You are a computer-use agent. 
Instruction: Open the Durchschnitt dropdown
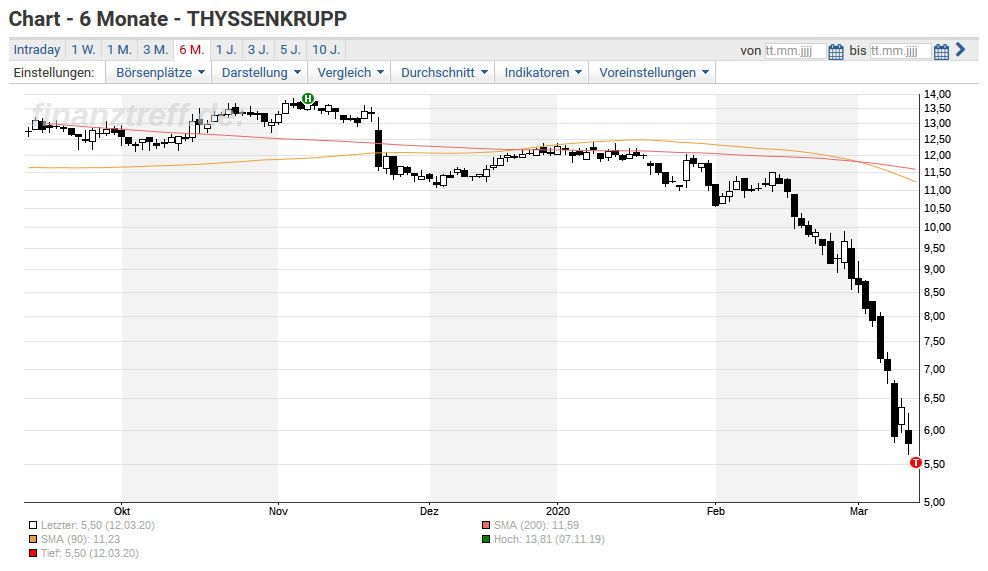pyautogui.click(x=444, y=72)
